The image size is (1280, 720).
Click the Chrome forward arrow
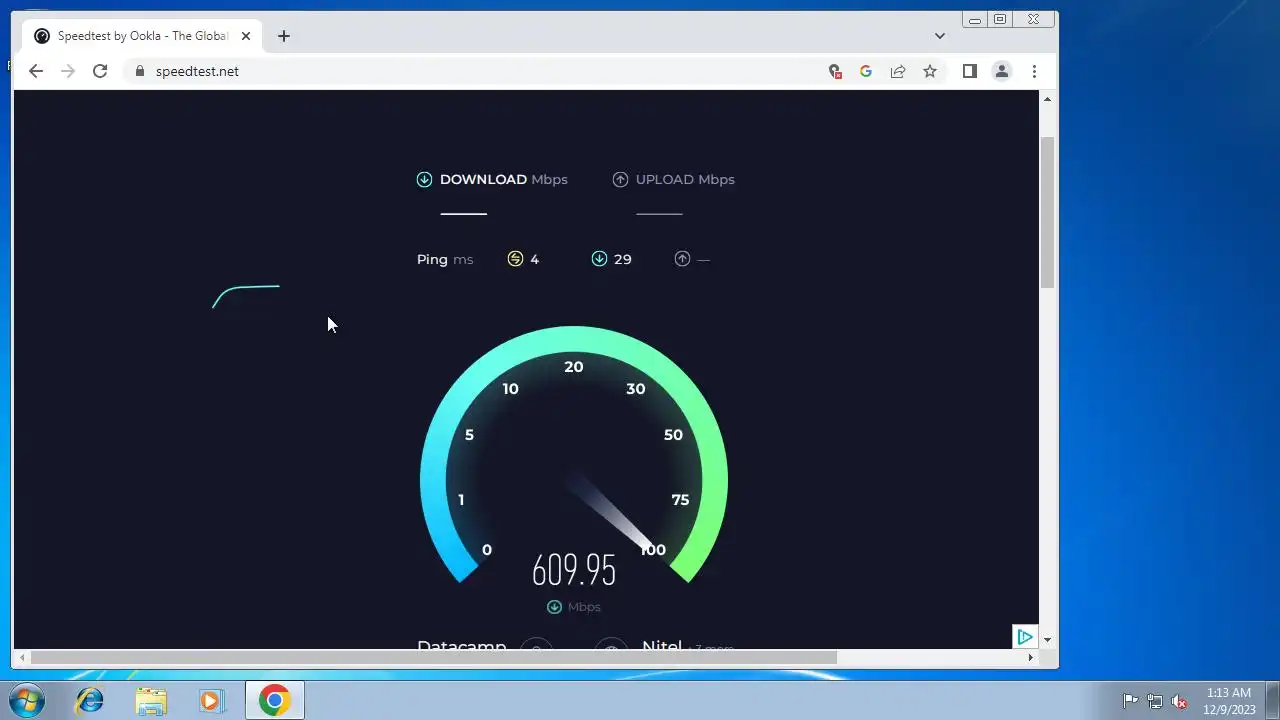68,71
